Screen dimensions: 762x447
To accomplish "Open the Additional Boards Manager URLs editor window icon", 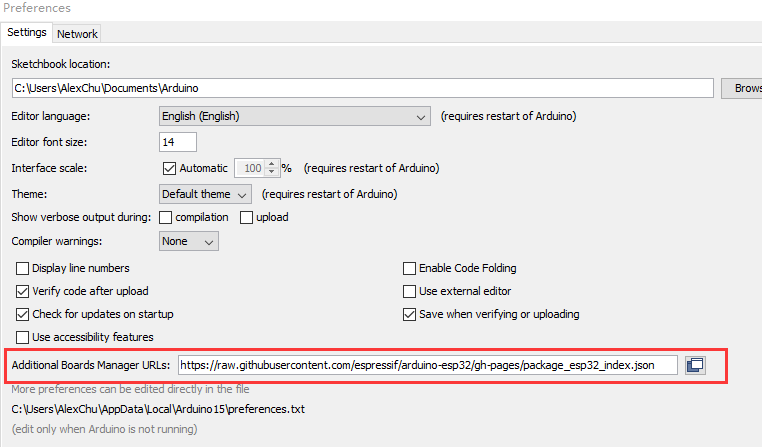I will click(x=695, y=365).
